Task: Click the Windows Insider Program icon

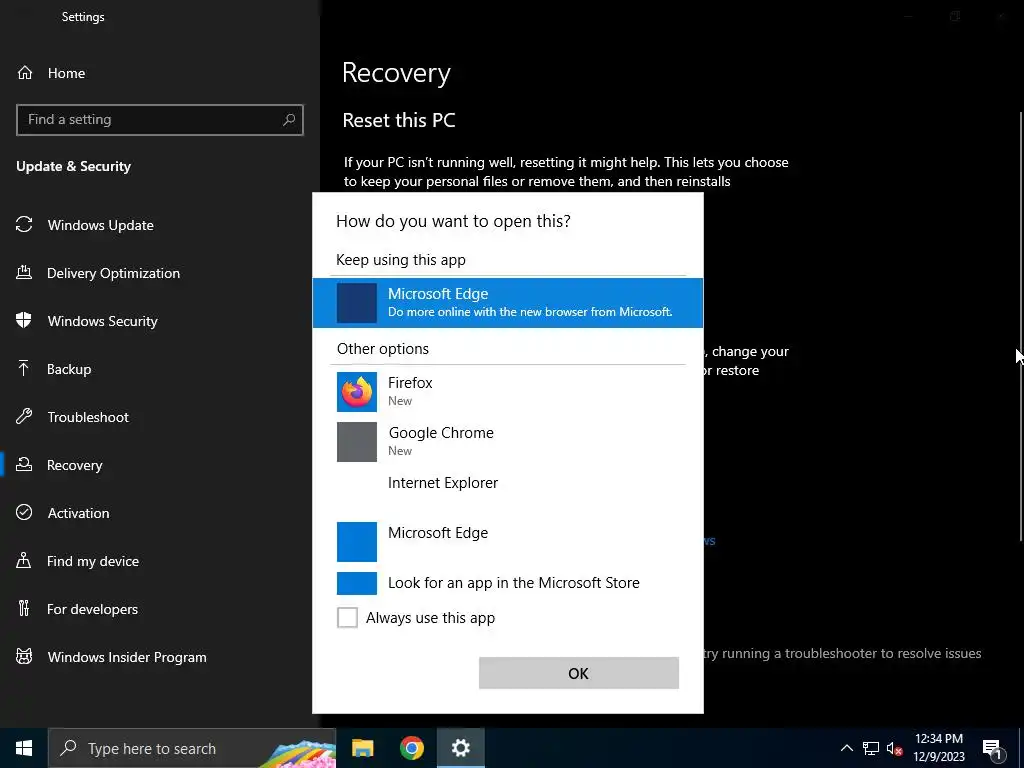Action: click(x=24, y=656)
